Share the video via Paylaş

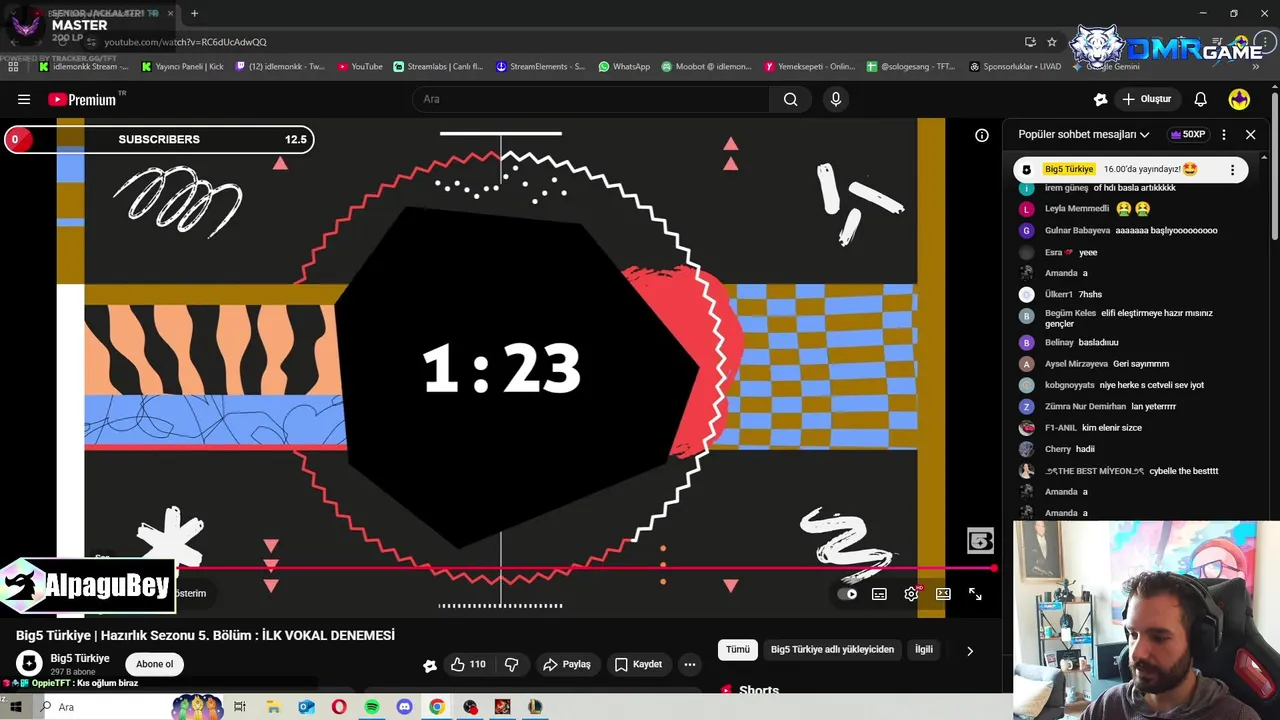click(567, 664)
